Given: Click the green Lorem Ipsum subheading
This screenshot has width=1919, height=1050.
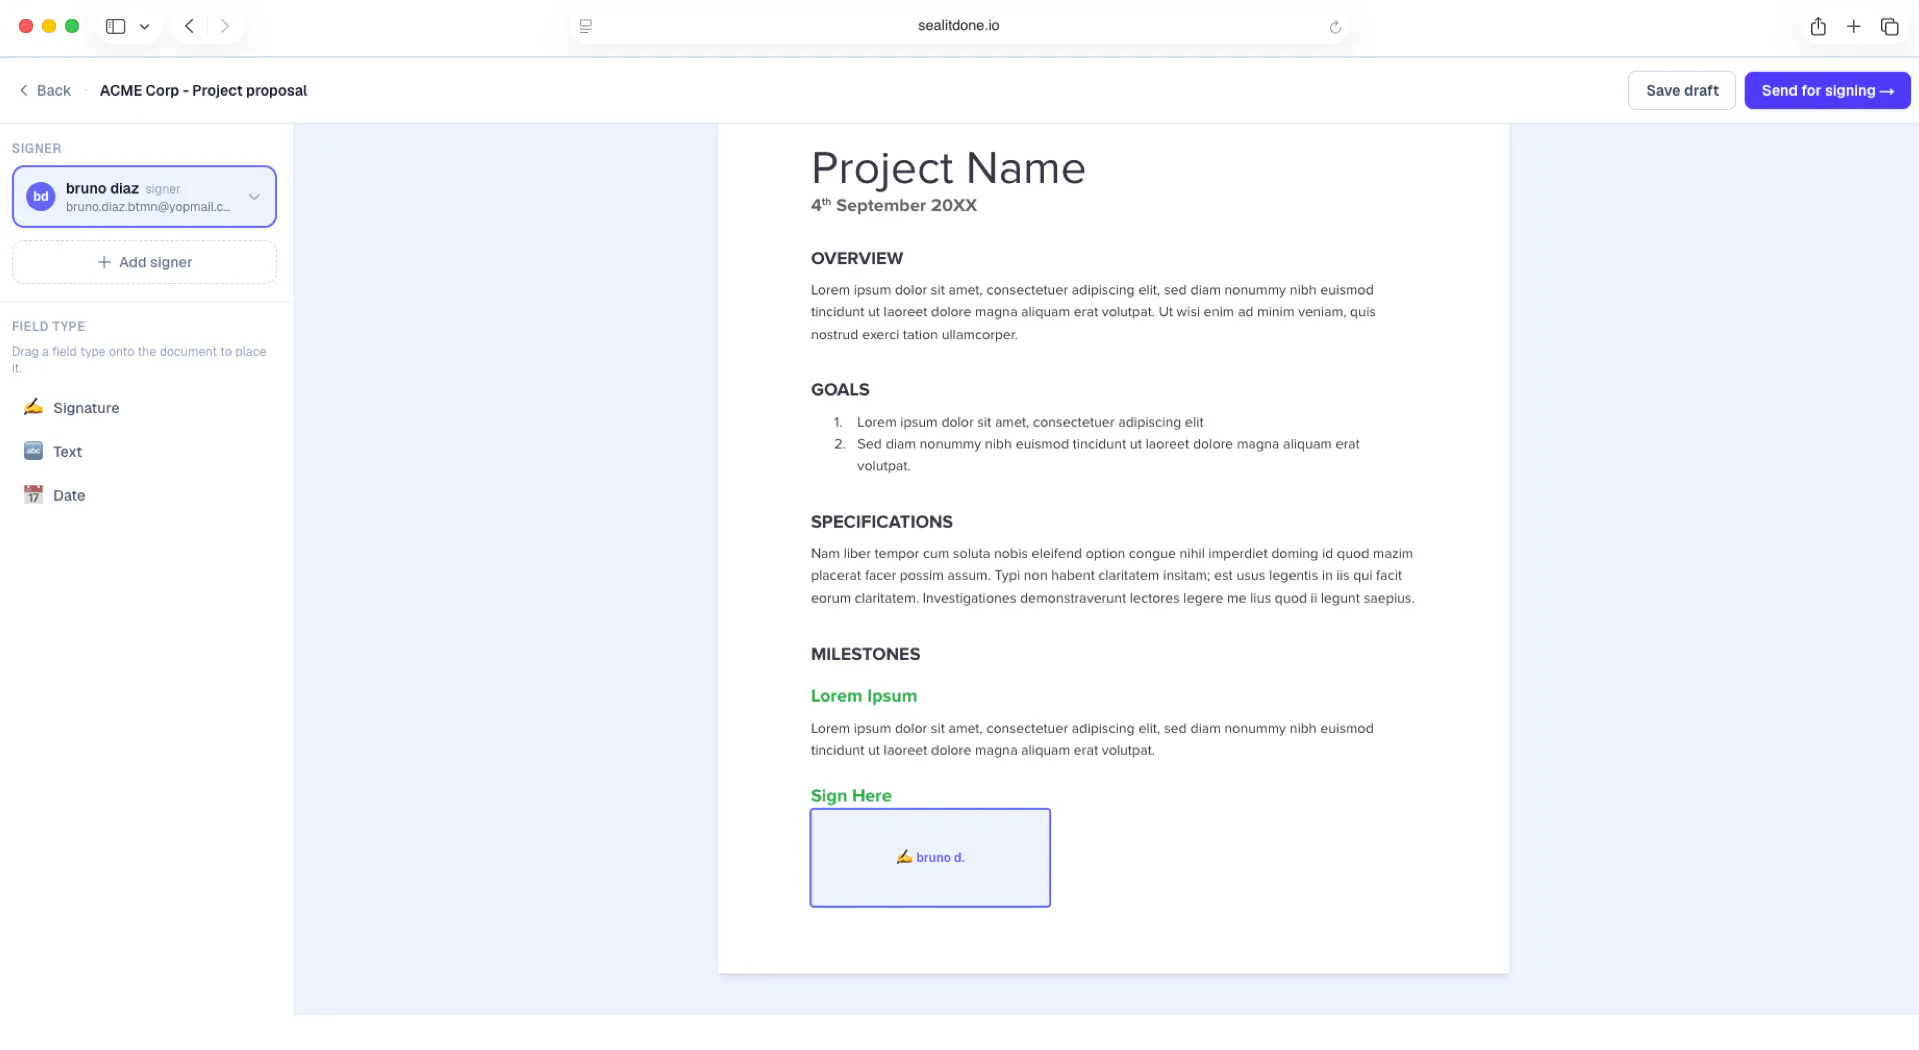Looking at the screenshot, I should pyautogui.click(x=864, y=696).
